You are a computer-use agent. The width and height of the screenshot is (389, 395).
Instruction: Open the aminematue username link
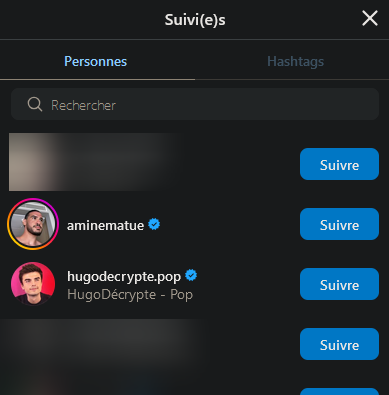(105, 226)
